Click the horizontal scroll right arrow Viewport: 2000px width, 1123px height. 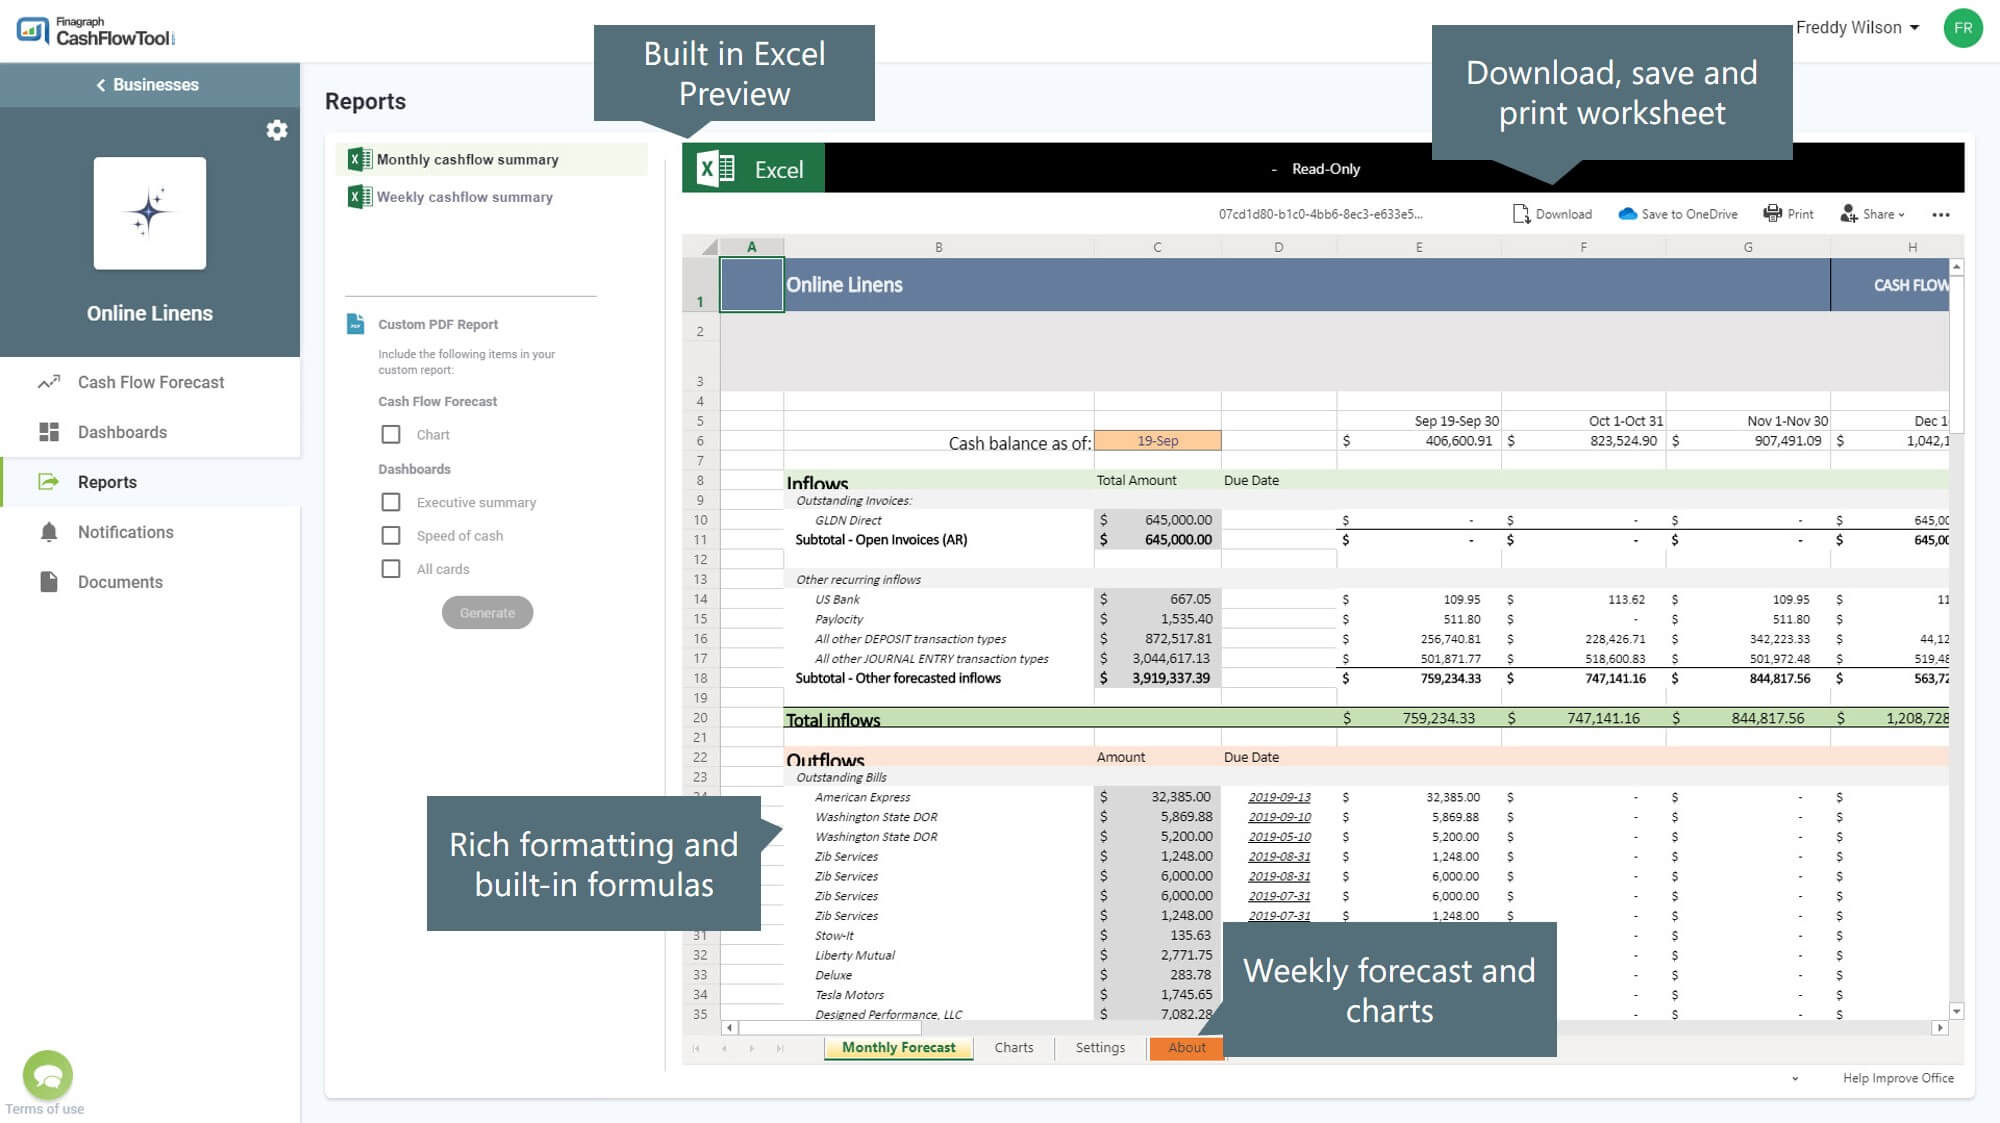(x=1940, y=1028)
